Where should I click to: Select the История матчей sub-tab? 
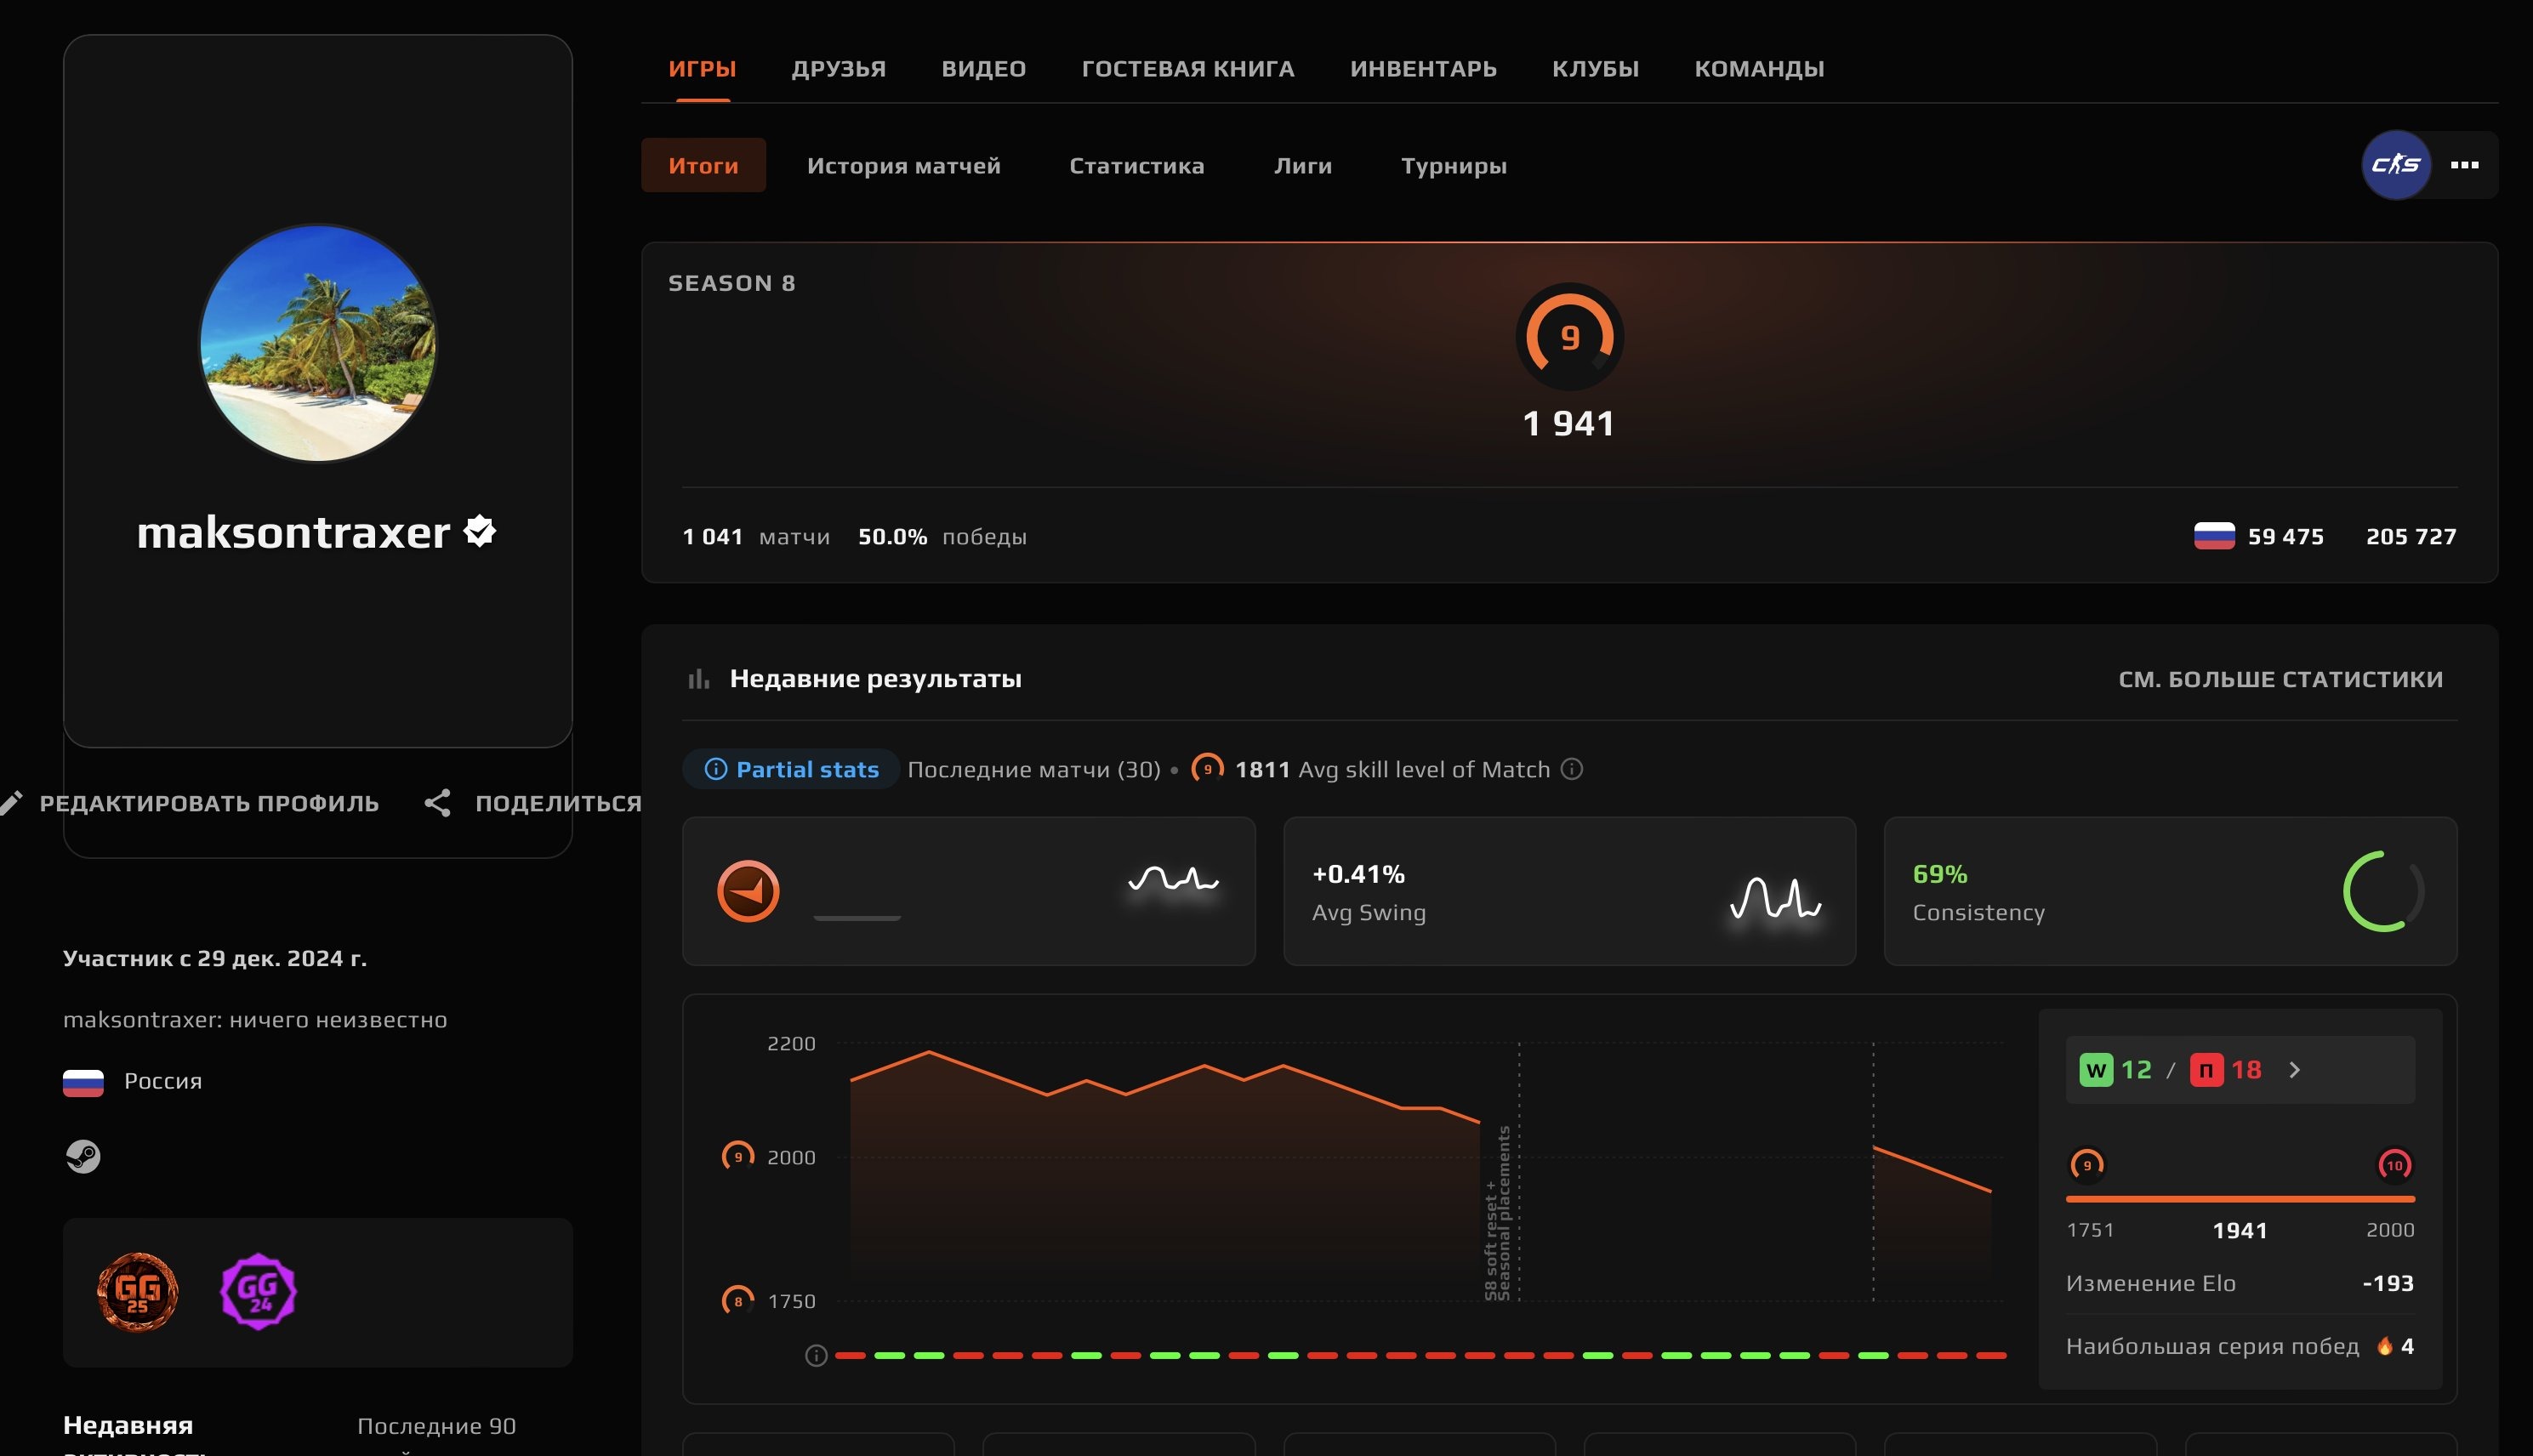(x=903, y=165)
